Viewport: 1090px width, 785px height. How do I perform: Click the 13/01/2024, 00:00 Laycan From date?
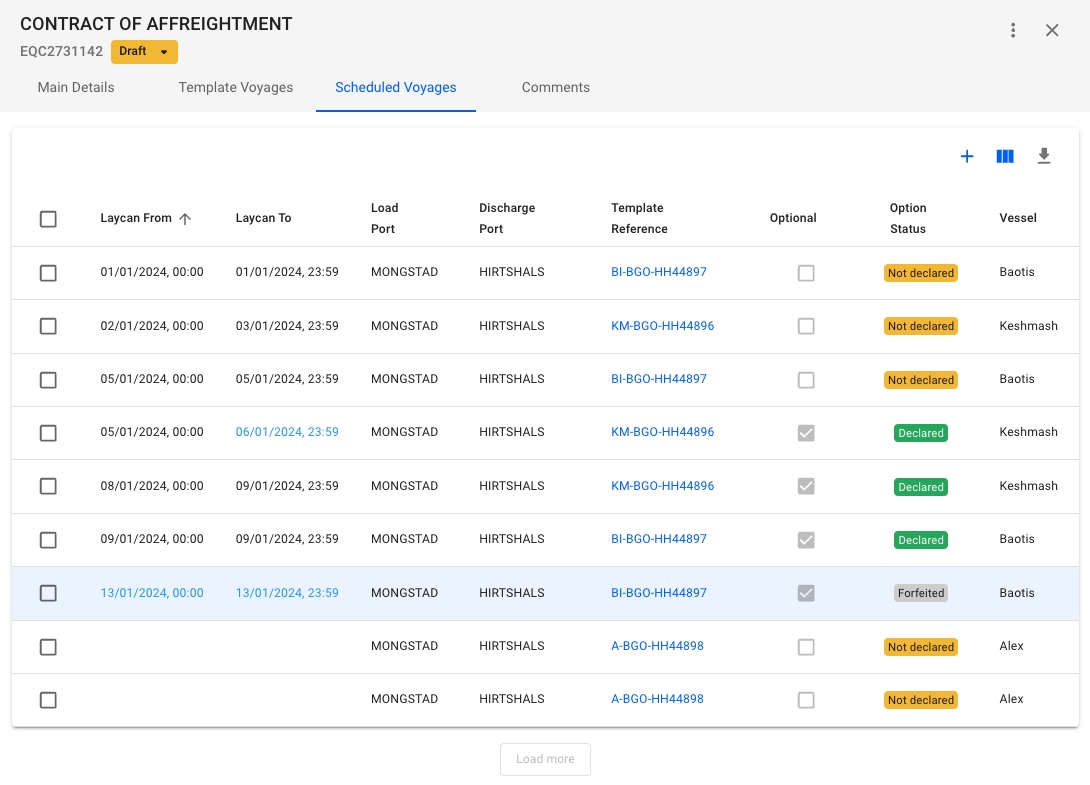pyautogui.click(x=152, y=593)
